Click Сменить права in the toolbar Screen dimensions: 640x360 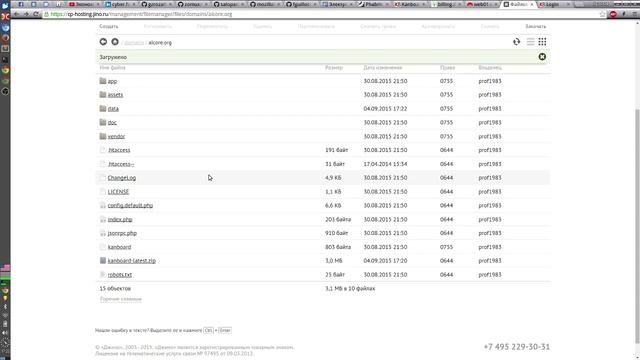click(378, 26)
